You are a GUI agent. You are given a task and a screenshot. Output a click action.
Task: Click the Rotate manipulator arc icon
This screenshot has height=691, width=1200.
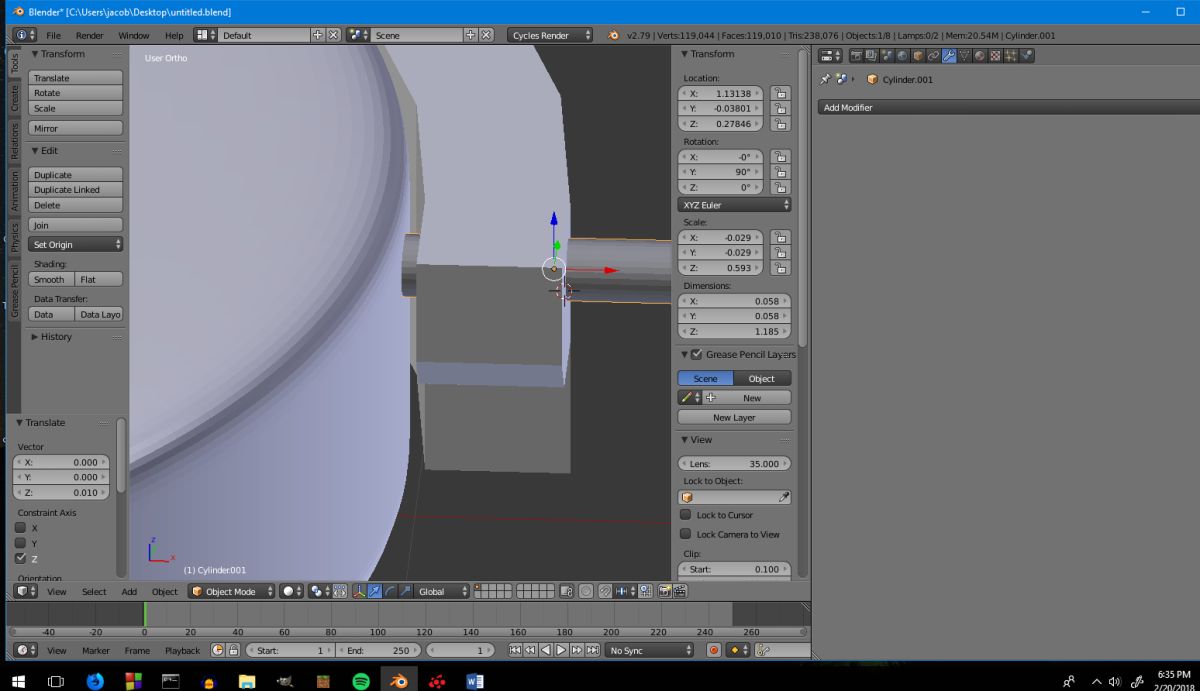tap(391, 591)
